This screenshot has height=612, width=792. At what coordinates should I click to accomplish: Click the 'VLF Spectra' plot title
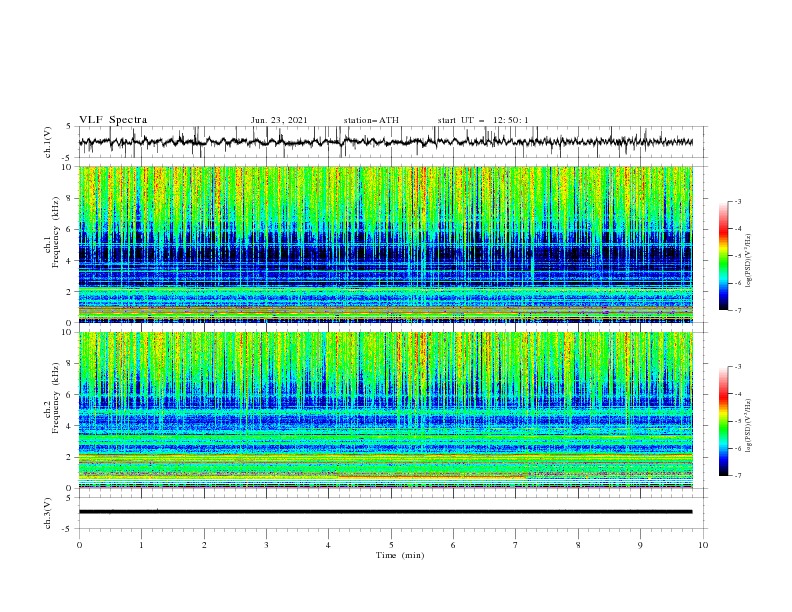113,120
